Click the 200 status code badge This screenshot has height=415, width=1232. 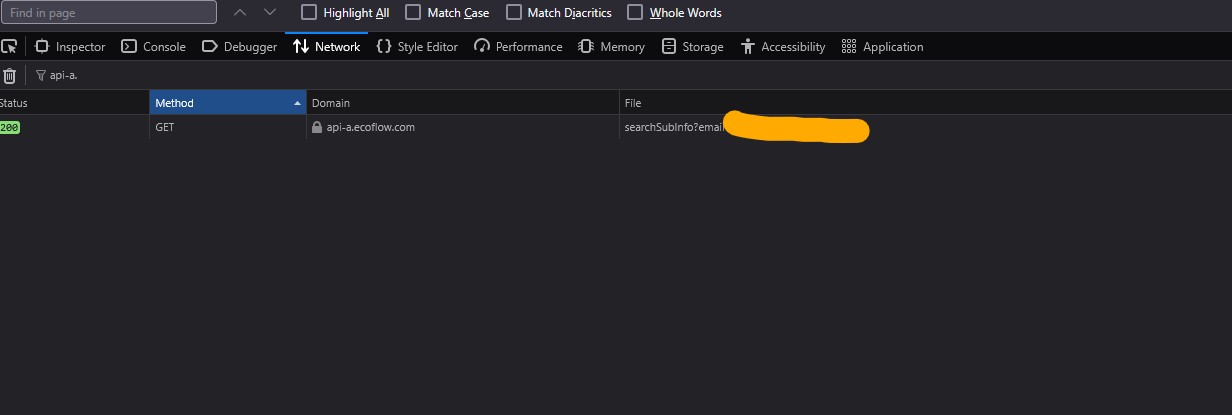pos(9,127)
